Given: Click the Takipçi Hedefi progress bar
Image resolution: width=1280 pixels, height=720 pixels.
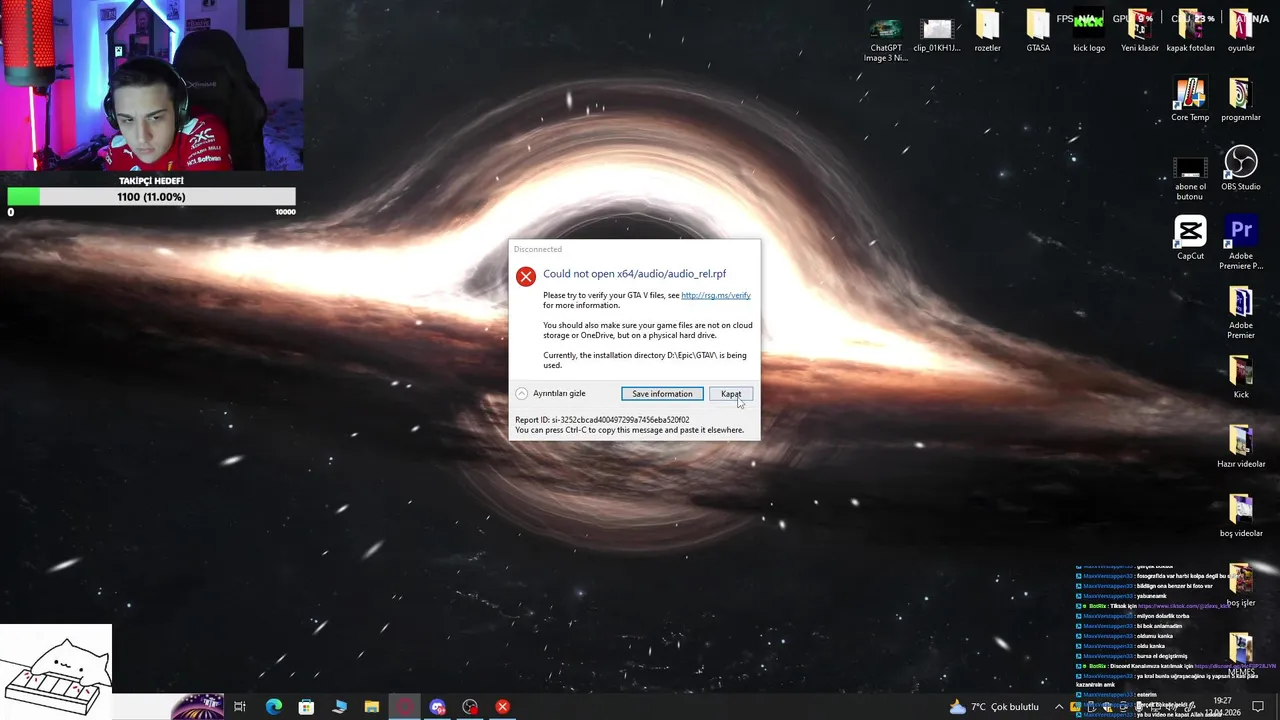Looking at the screenshot, I should [152, 197].
